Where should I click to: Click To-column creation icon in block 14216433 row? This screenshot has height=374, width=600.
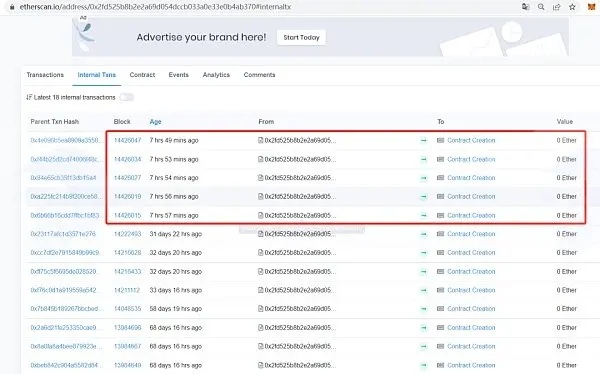click(x=440, y=271)
